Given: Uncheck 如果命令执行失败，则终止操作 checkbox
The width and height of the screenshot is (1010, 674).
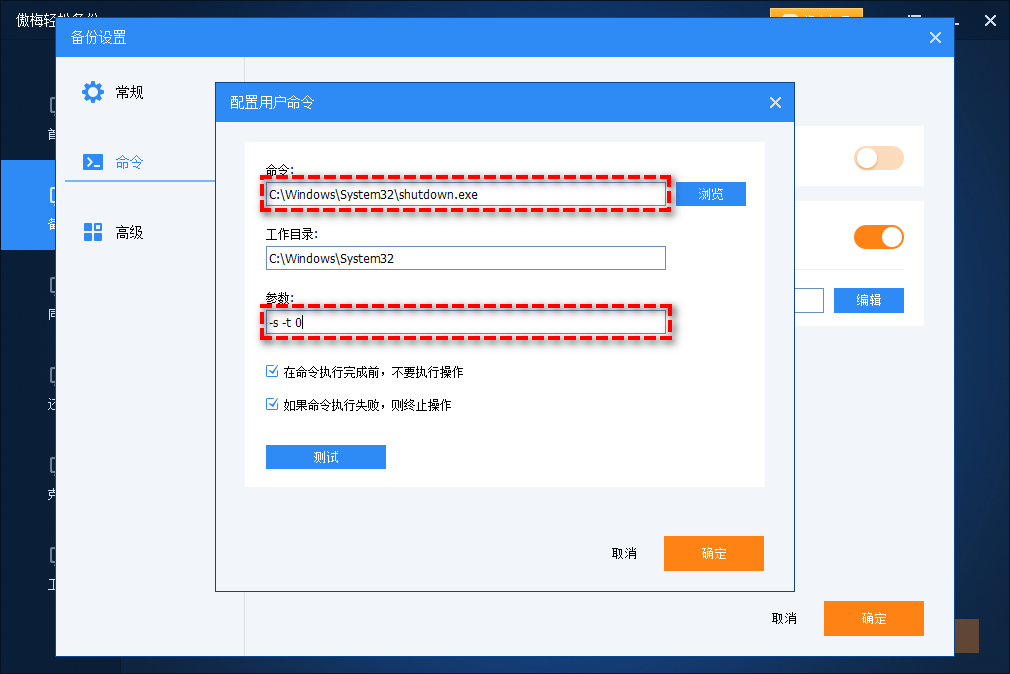Looking at the screenshot, I should coord(272,405).
